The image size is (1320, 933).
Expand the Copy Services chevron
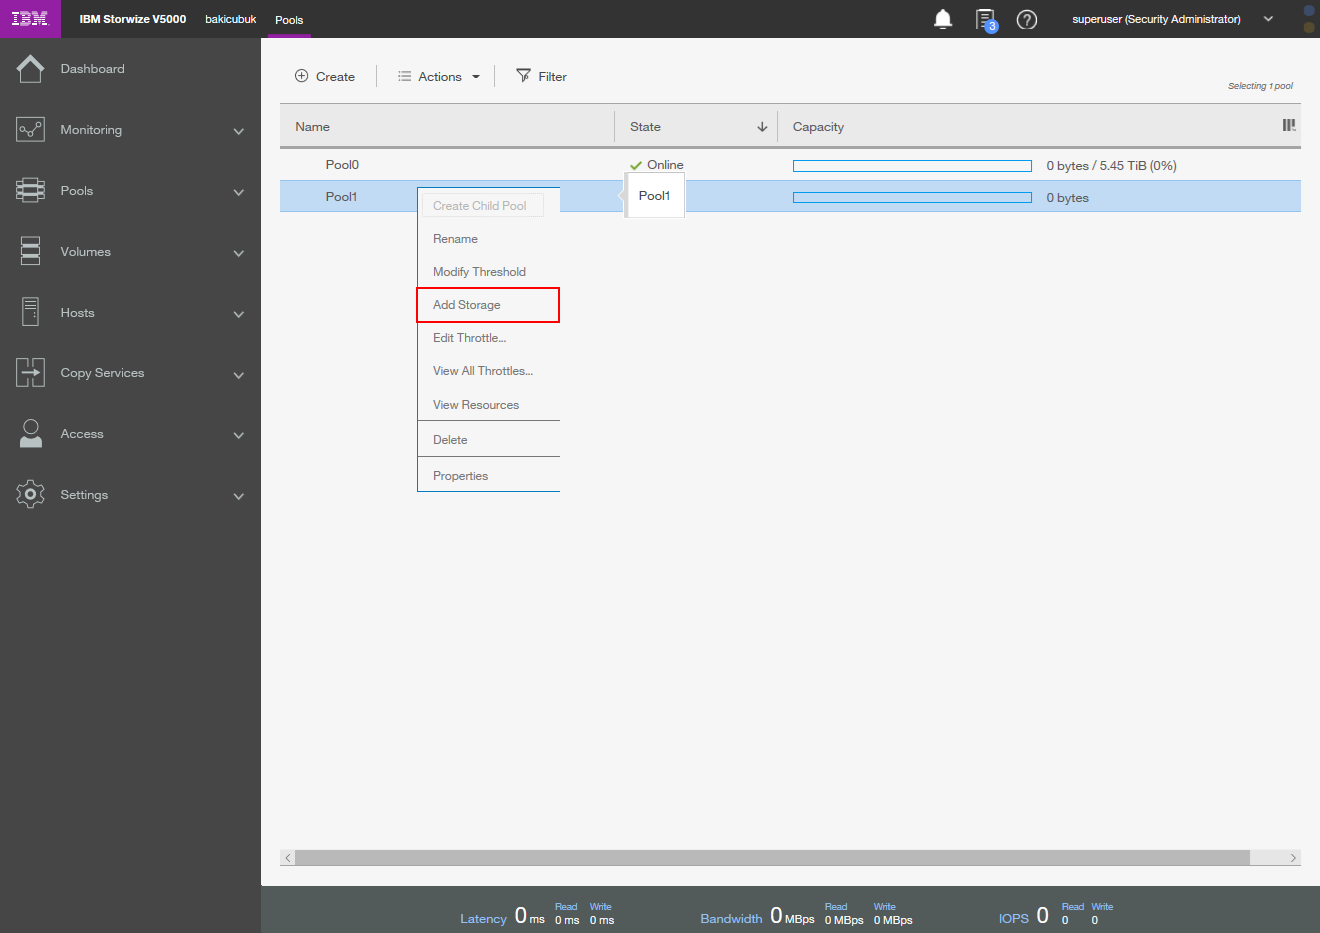(238, 375)
